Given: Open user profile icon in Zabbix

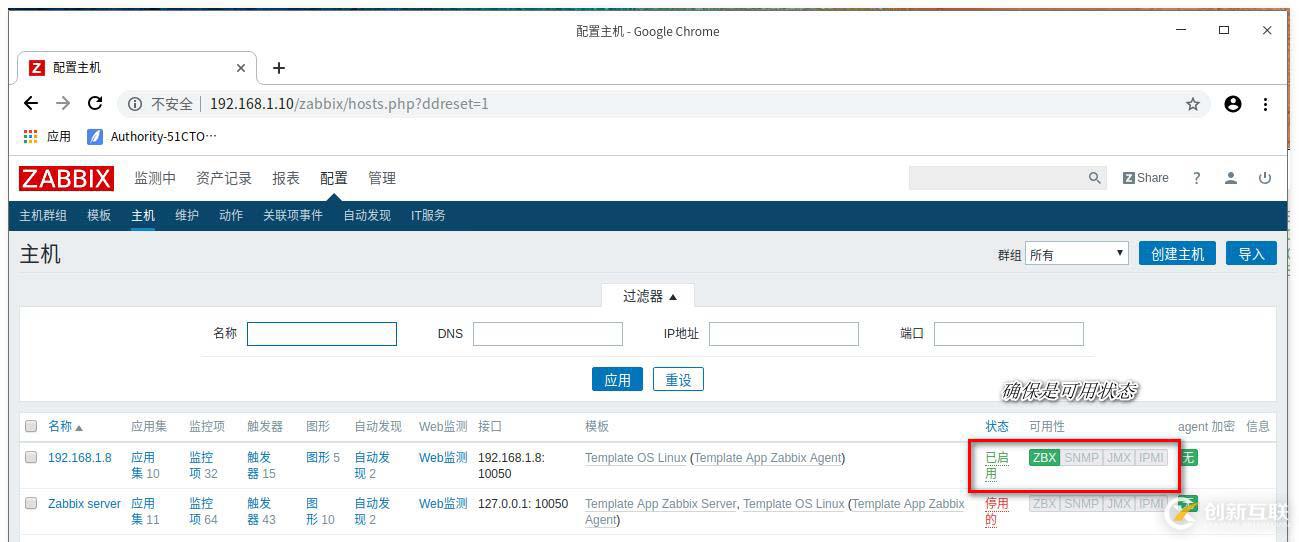Looking at the screenshot, I should point(1231,178).
